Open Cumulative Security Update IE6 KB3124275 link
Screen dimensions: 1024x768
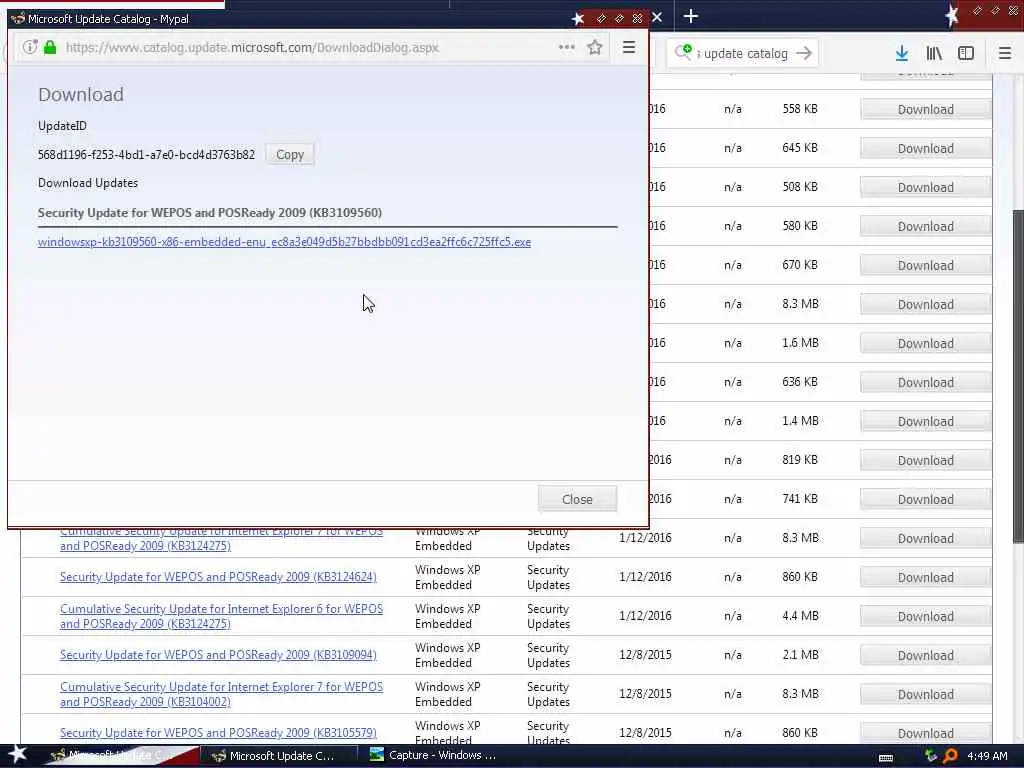pyautogui.click(x=221, y=616)
